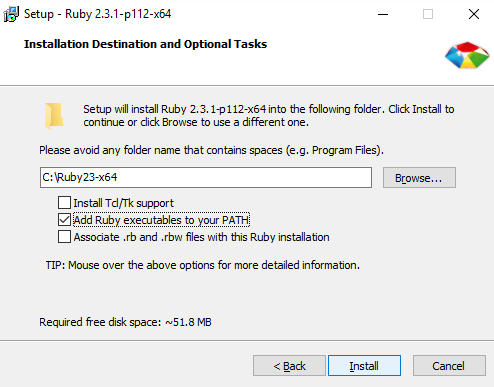Click the 'Required free disk space' text
Screen dimensions: 494x387
(125, 322)
